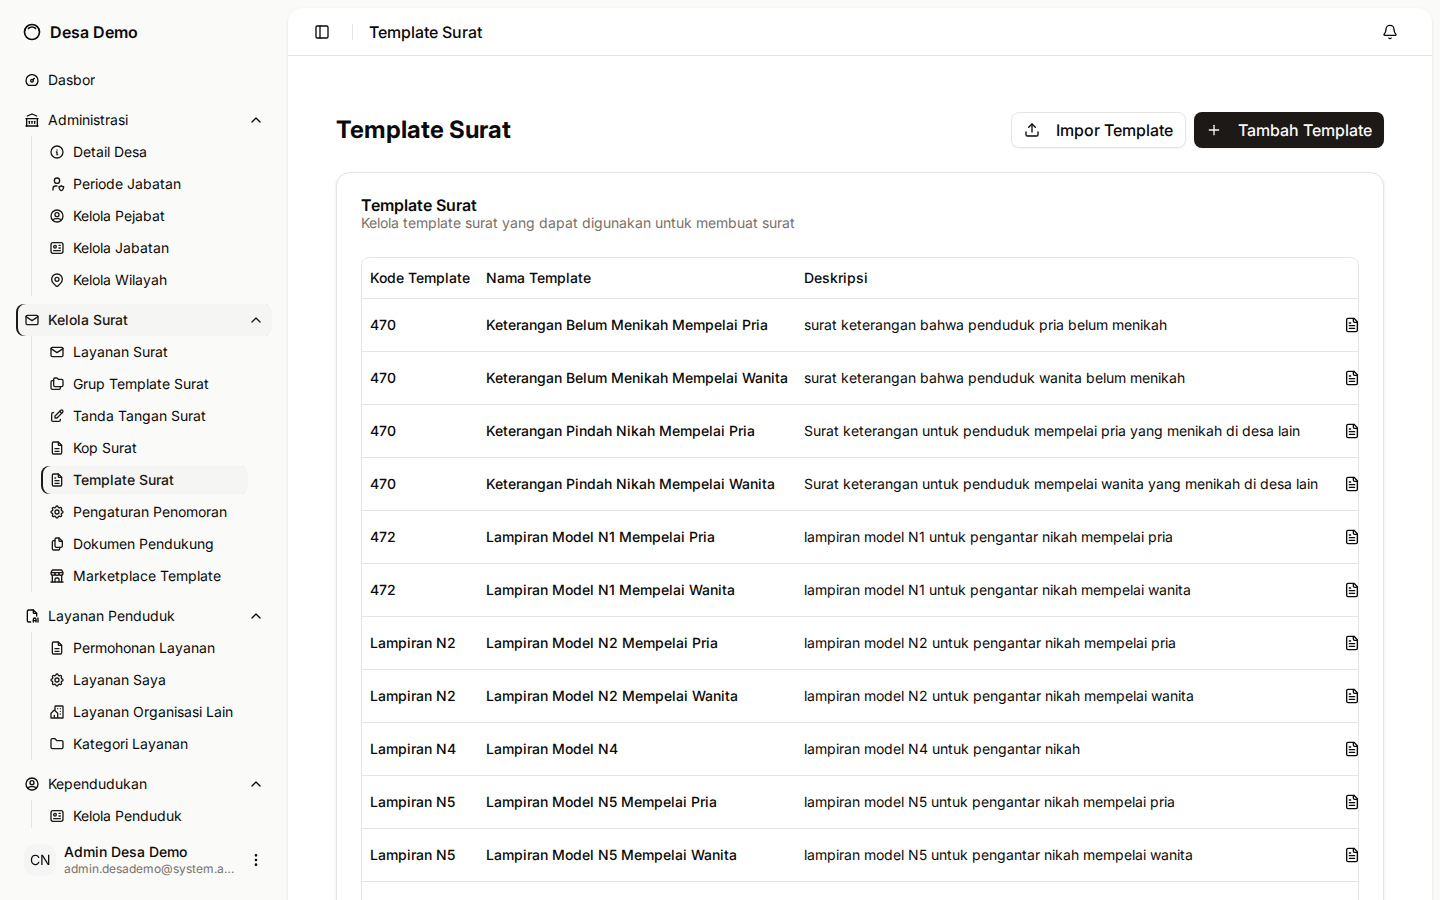Navigate to Kelola Pejabat
Image resolution: width=1440 pixels, height=900 pixels.
[x=144, y=216]
